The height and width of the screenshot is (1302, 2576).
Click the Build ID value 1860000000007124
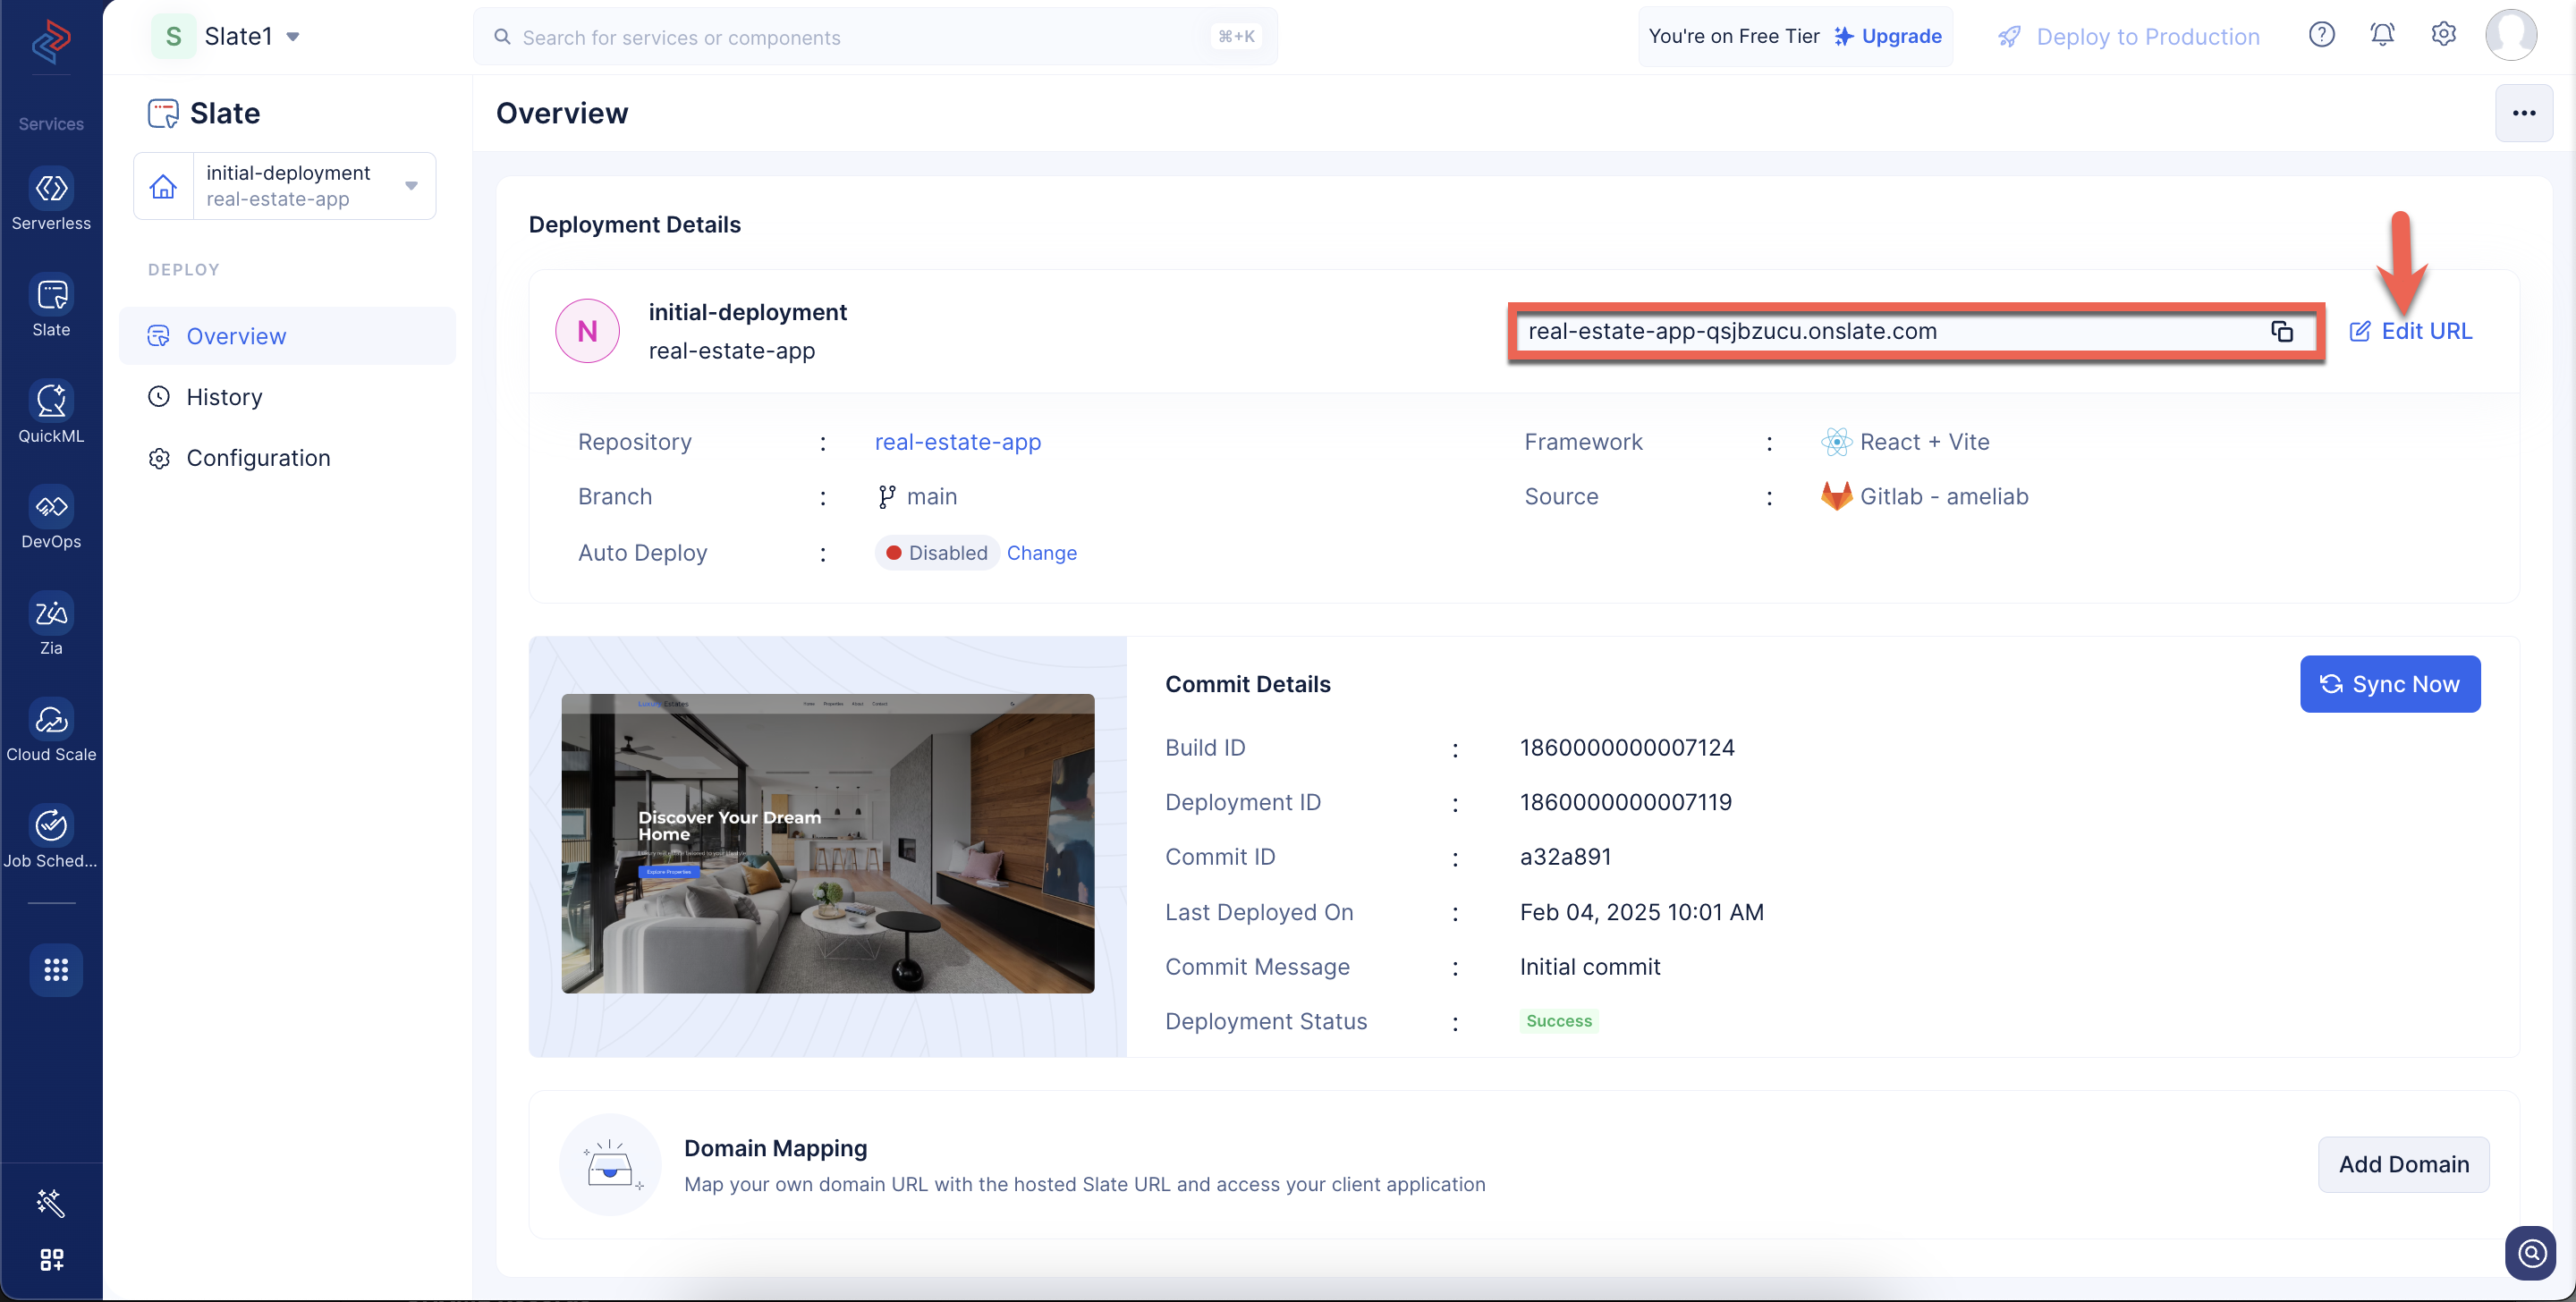(1627, 748)
